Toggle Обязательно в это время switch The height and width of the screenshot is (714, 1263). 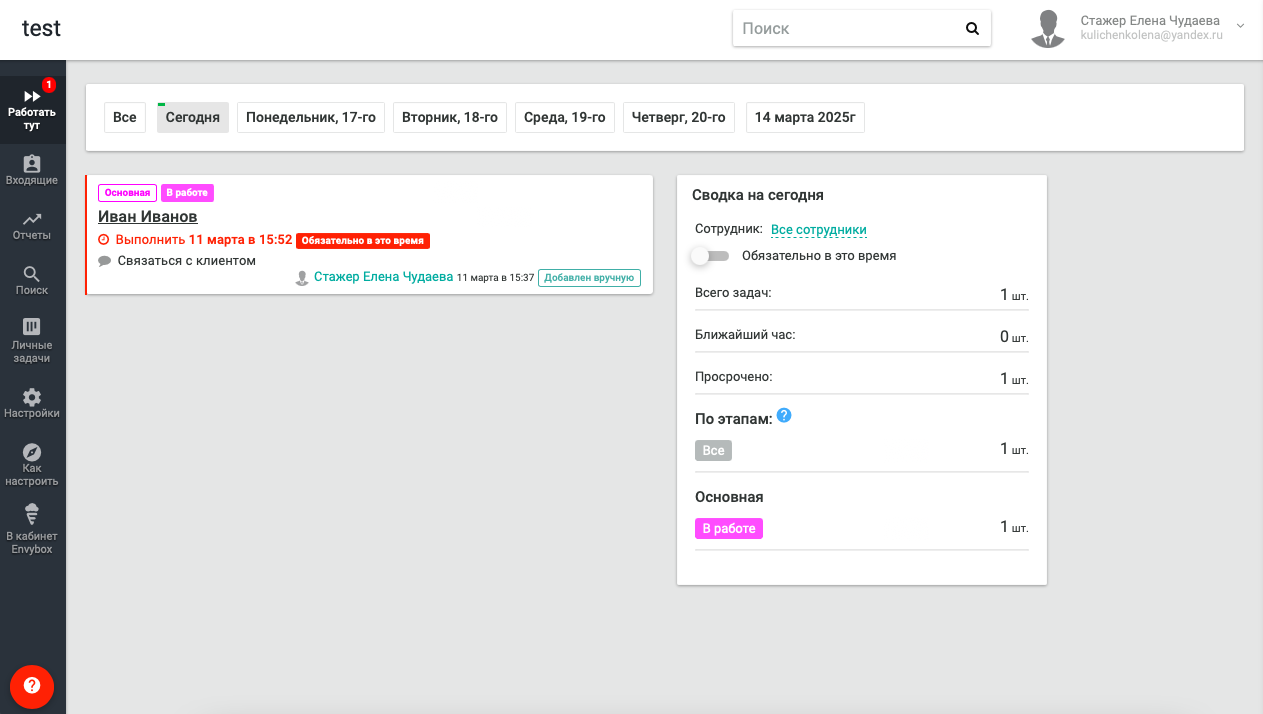point(711,256)
